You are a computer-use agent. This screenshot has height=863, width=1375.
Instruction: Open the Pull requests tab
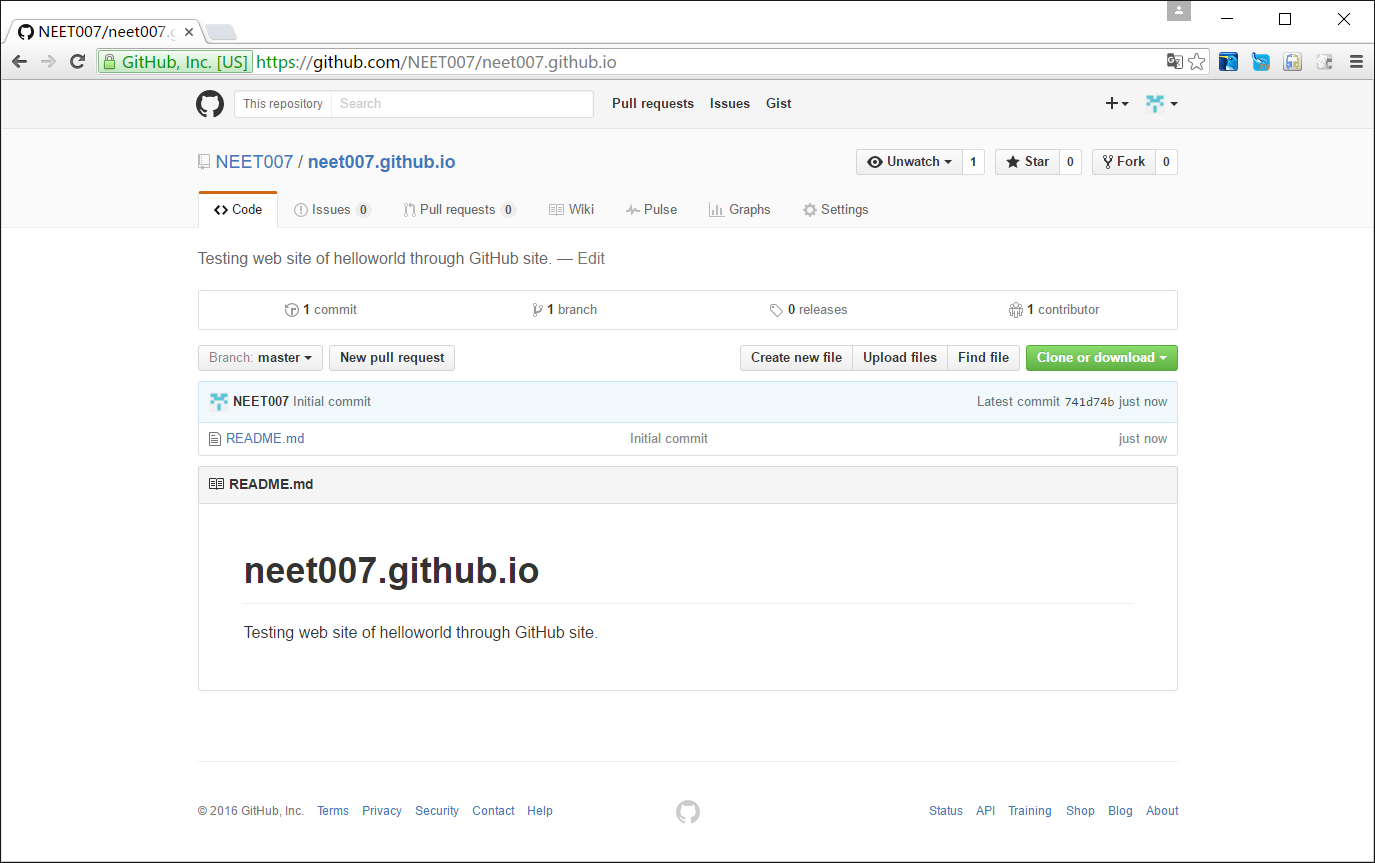(459, 210)
